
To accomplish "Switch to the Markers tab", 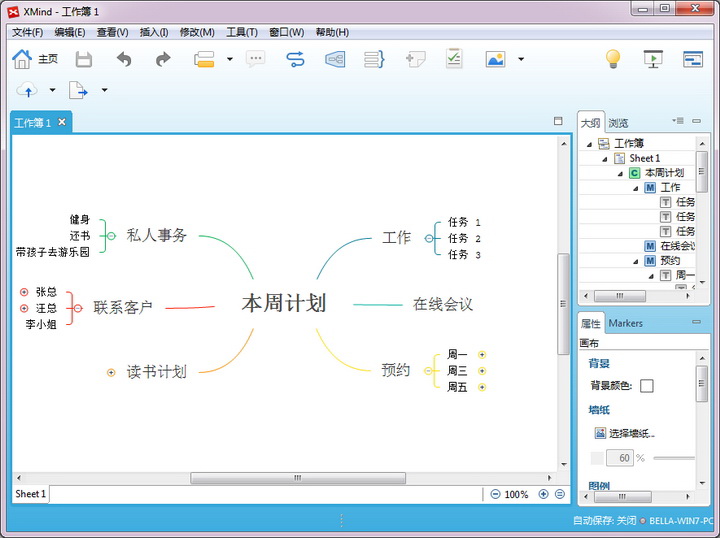I will tap(626, 323).
